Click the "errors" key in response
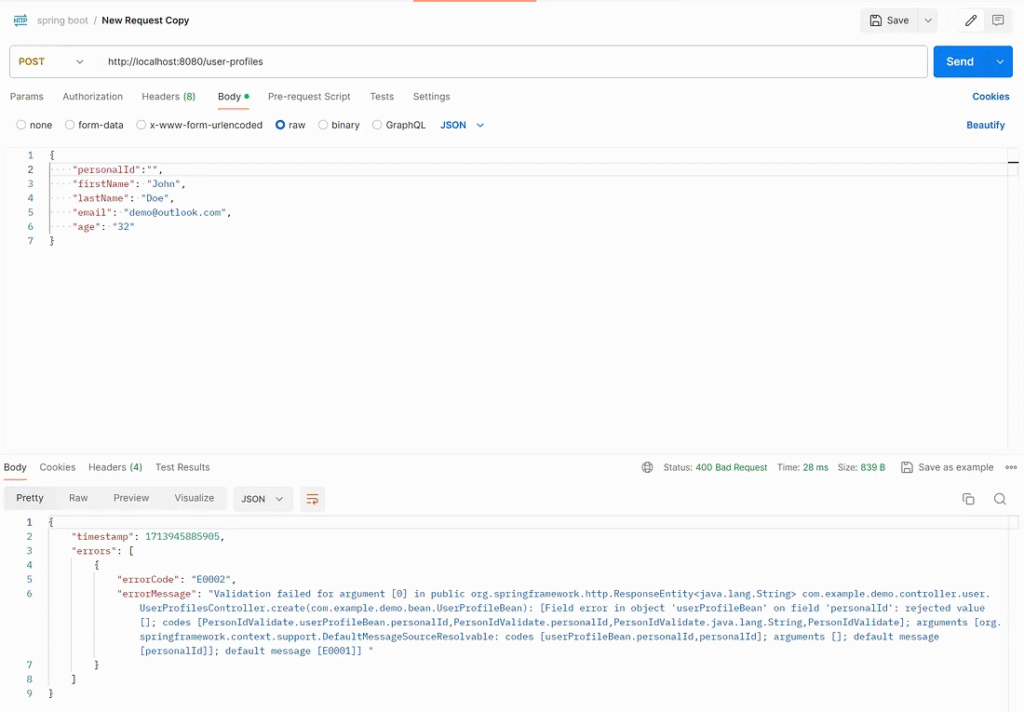The image size is (1024, 712). pos(94,551)
